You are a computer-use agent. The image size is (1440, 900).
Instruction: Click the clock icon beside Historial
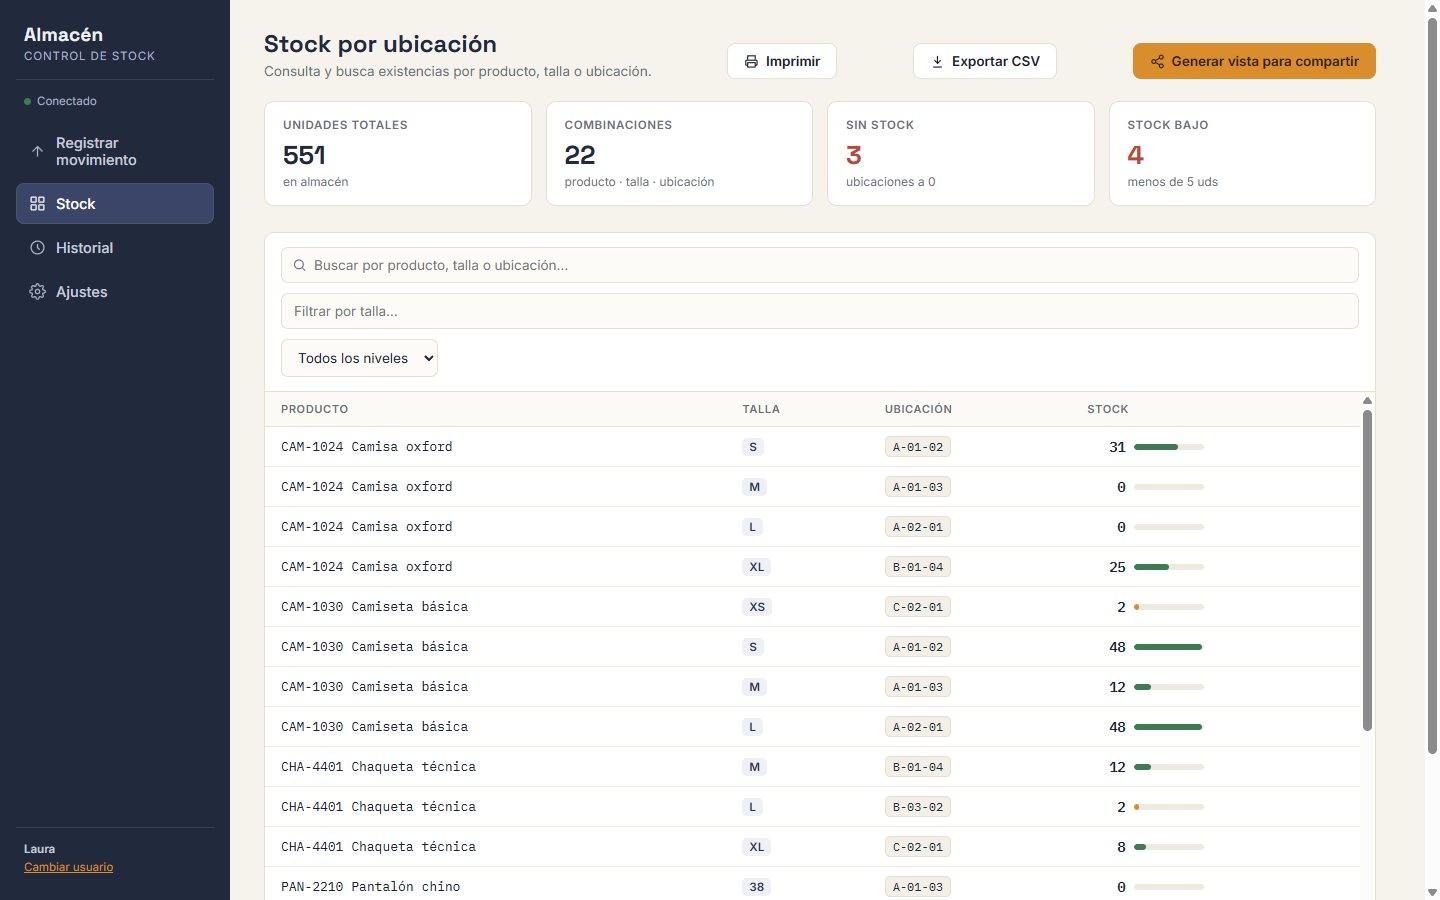click(37, 248)
